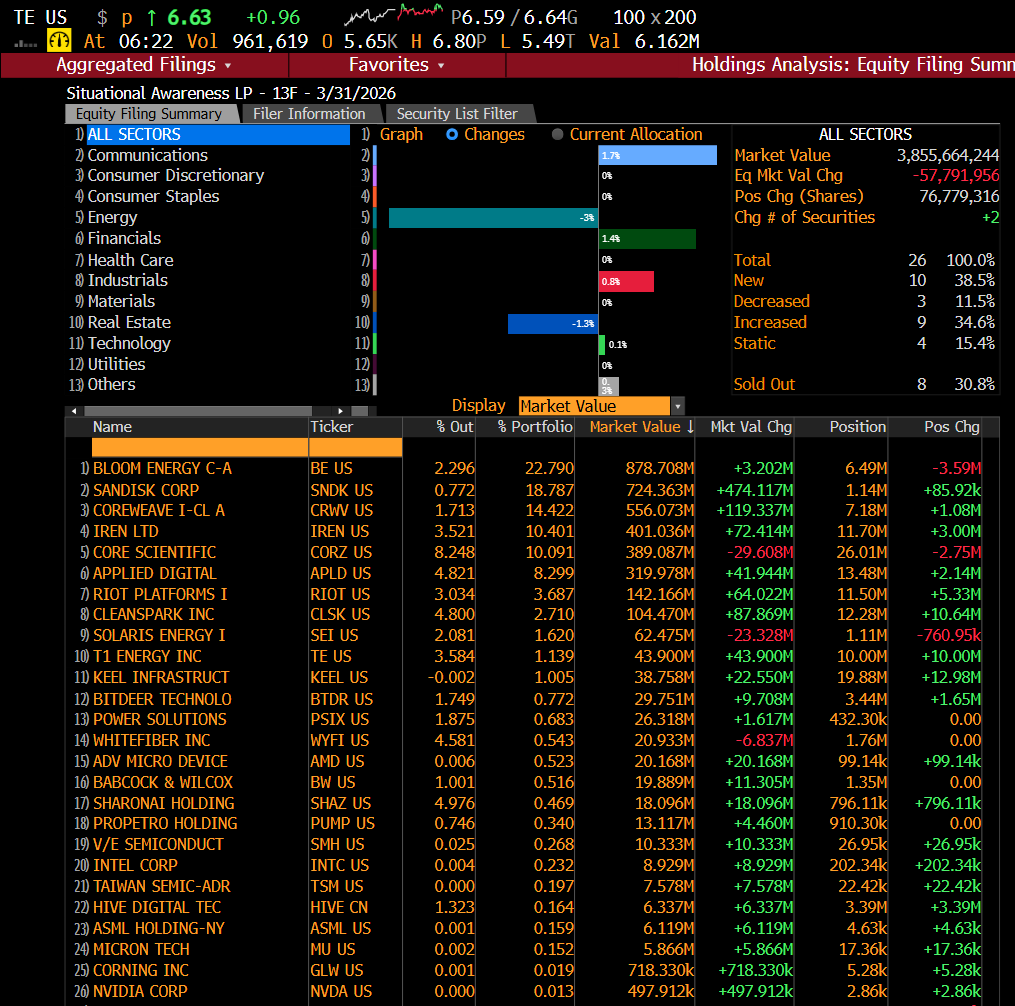Click the Display Market Value combo box
The height and width of the screenshot is (1006, 1015).
click(x=594, y=406)
